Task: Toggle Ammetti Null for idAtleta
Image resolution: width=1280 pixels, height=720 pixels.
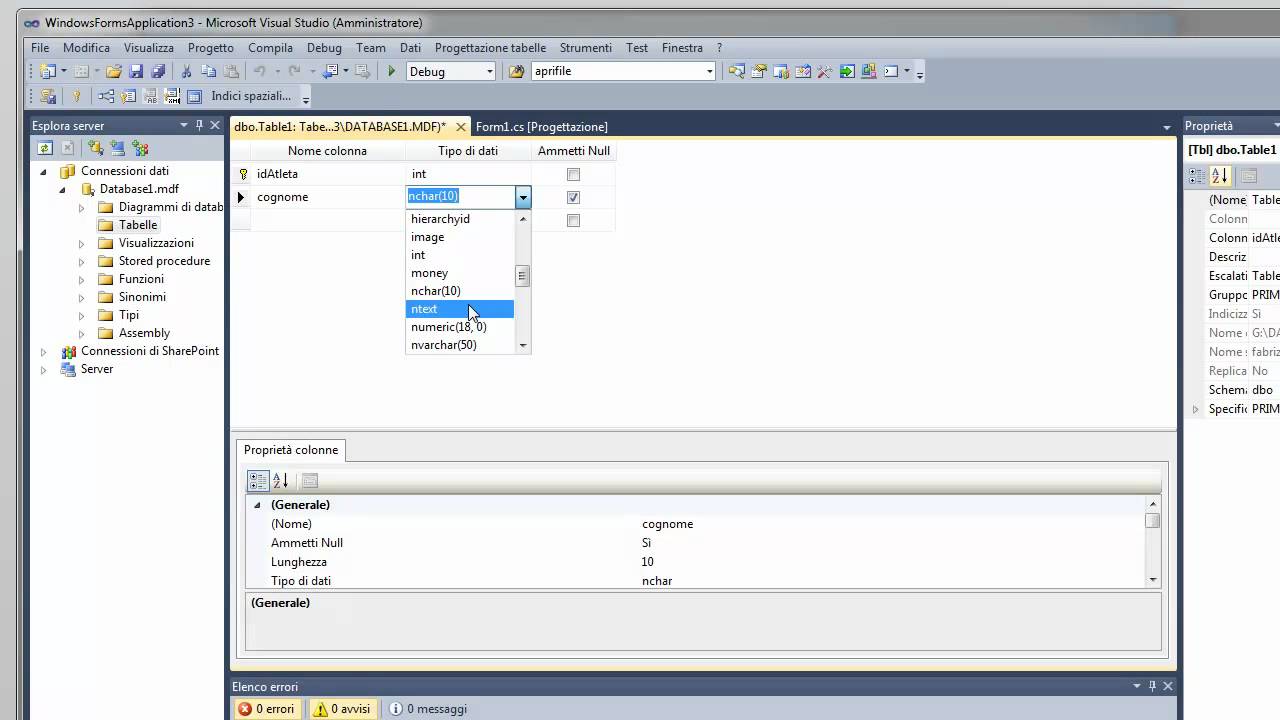Action: (573, 174)
